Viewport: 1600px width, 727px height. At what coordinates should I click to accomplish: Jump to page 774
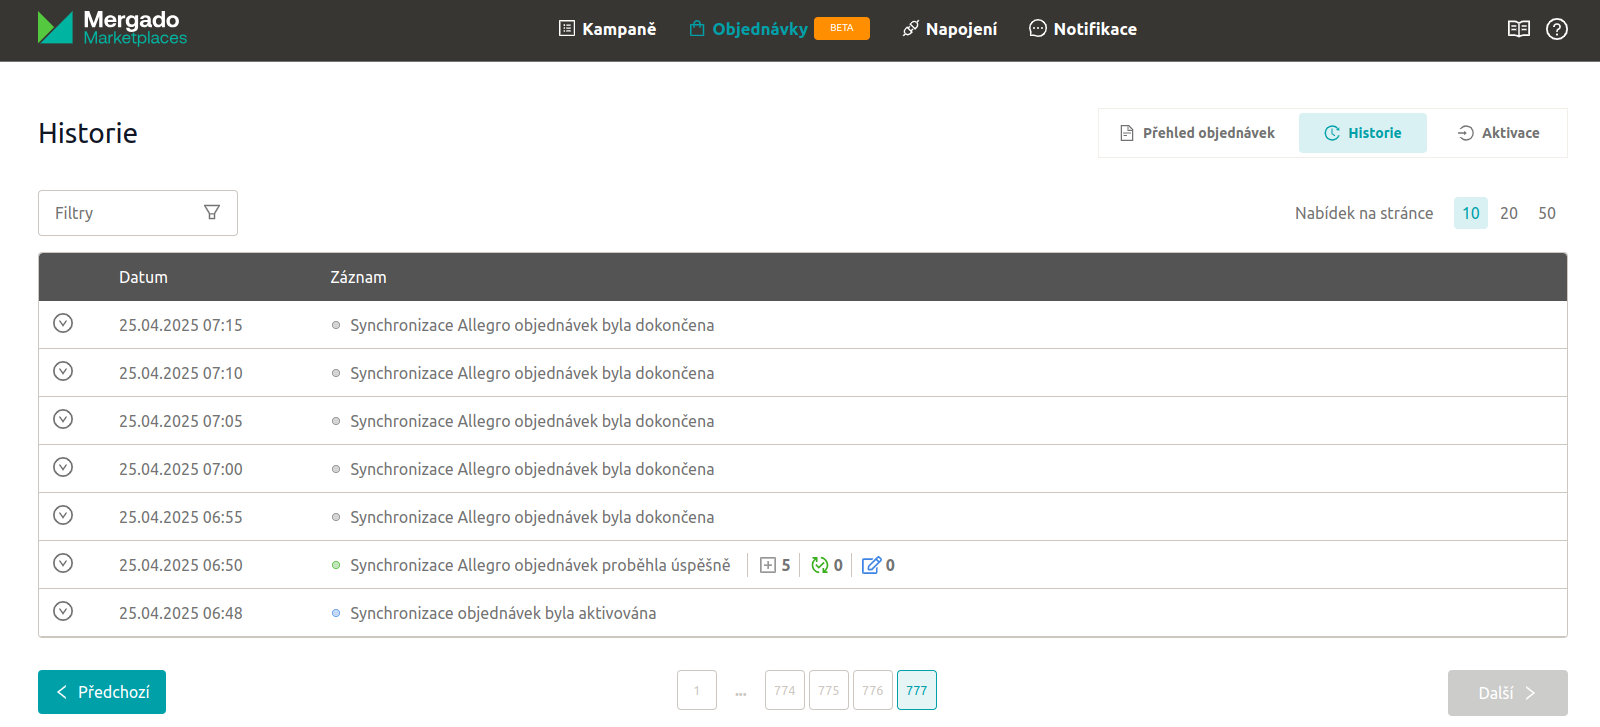click(784, 690)
